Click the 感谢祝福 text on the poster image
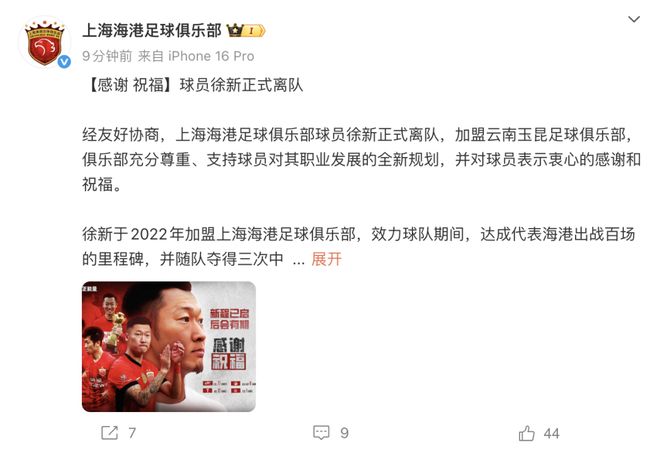660x453 pixels. [x=228, y=354]
